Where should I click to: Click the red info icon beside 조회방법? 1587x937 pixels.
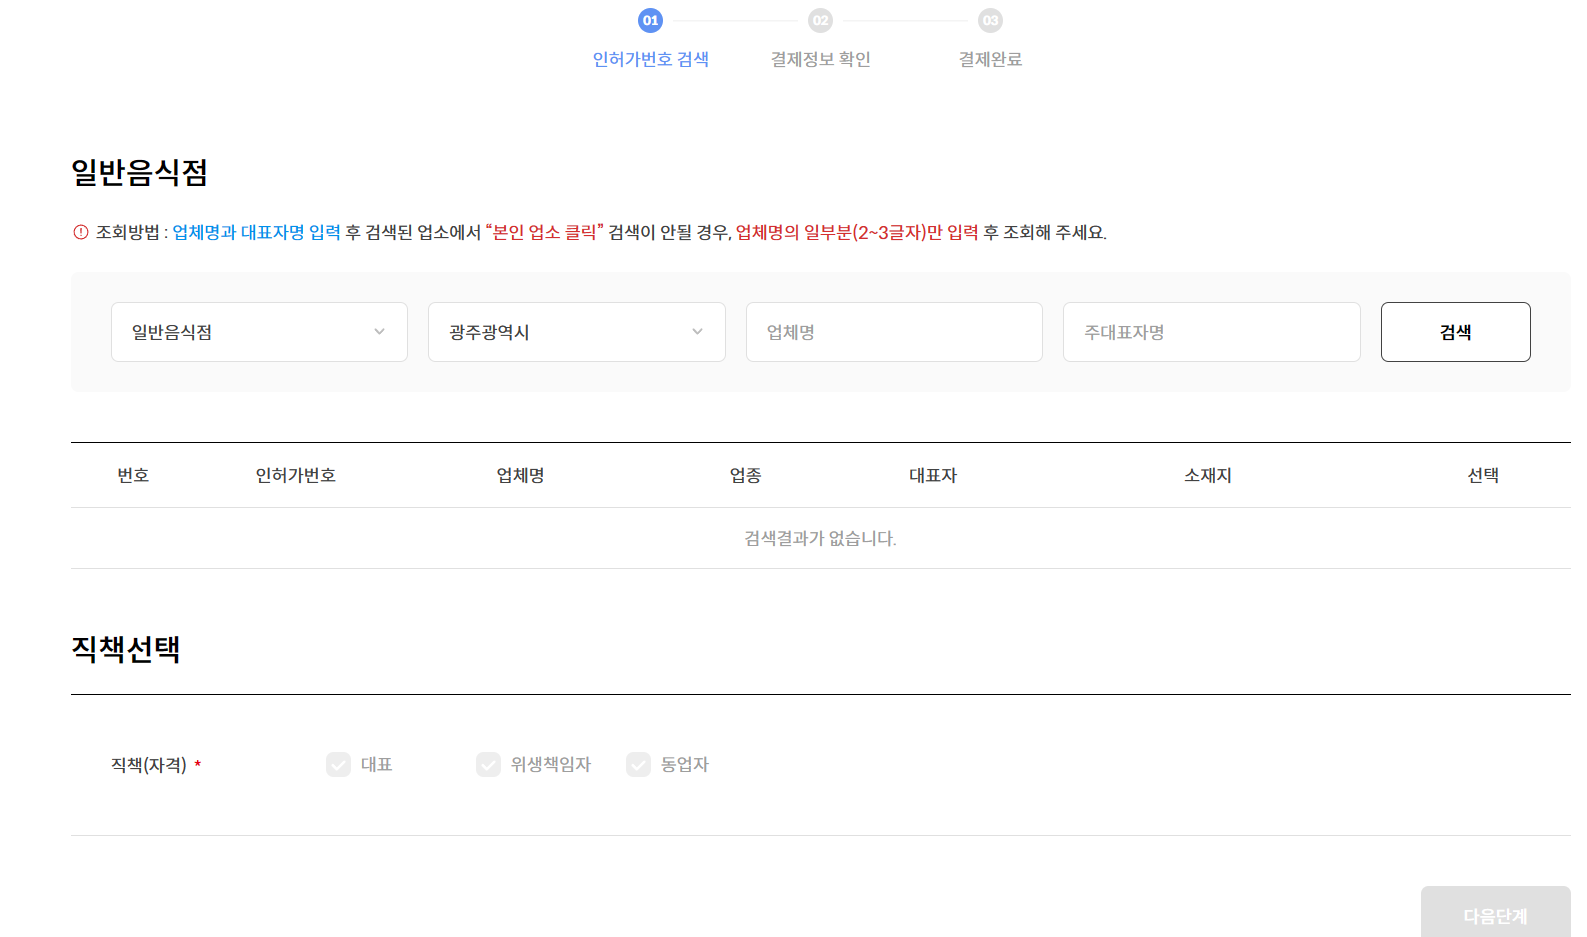(x=81, y=232)
